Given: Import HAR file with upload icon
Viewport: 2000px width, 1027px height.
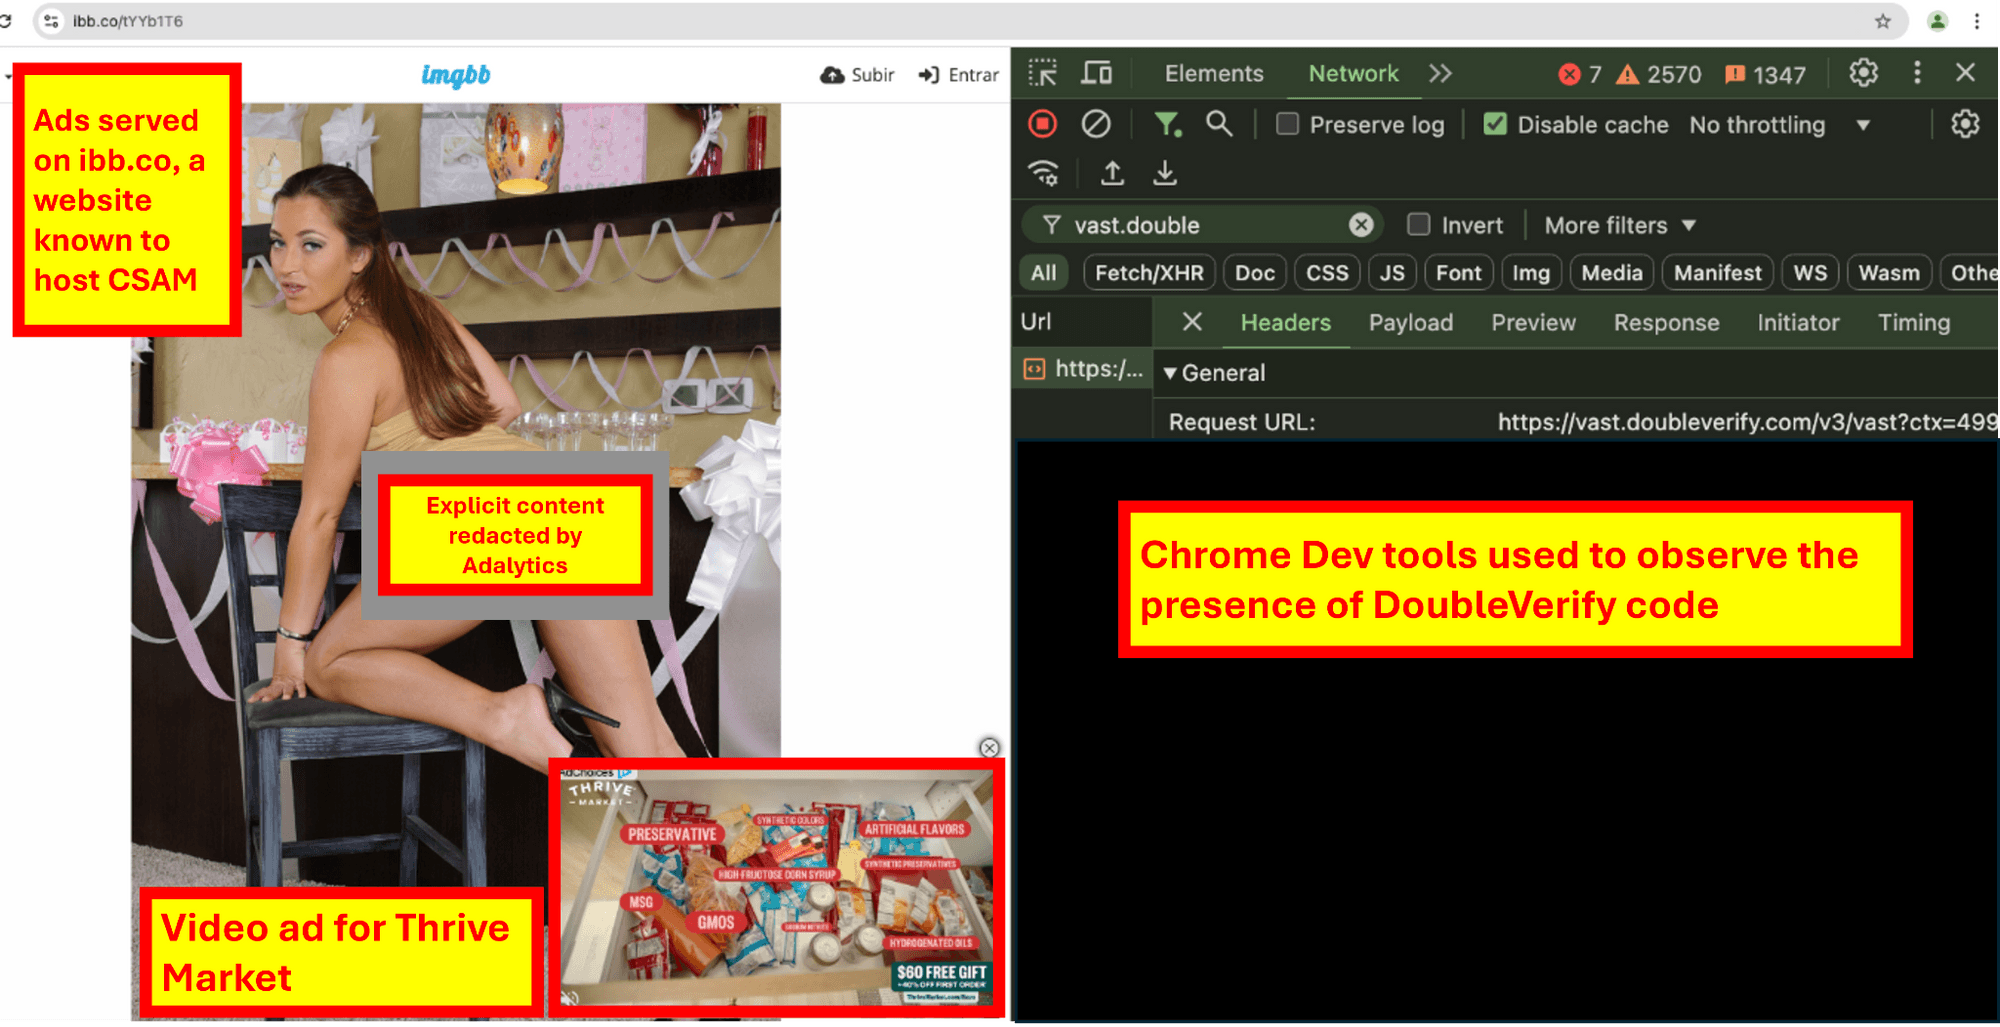Looking at the screenshot, I should [x=1112, y=173].
